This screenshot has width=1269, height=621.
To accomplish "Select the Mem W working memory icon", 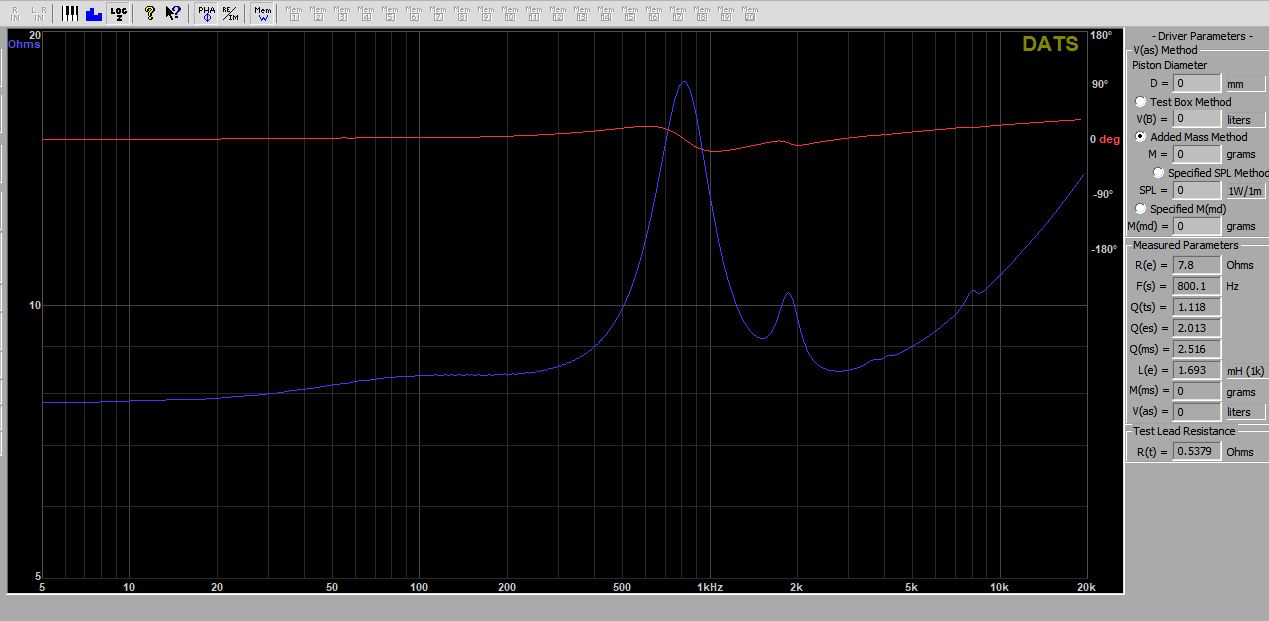I will [263, 13].
